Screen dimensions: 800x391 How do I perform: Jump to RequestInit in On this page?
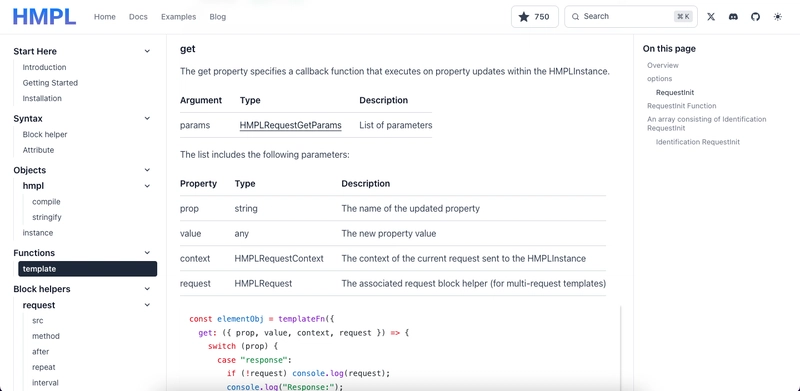pyautogui.click(x=675, y=92)
